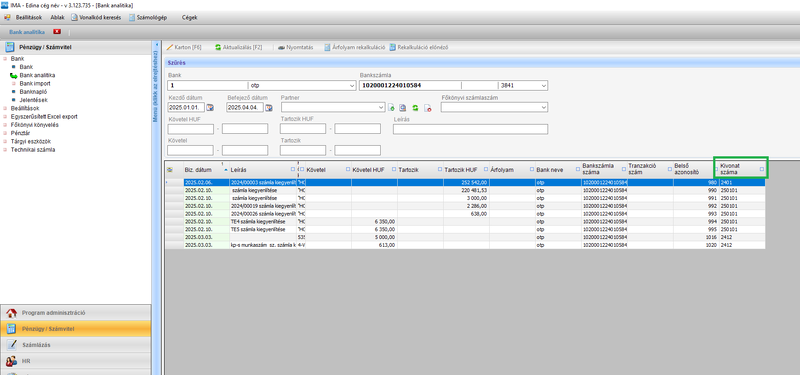Click filter square in Kivonat száma header
Screen dimensions: 800x375
[x=762, y=169]
